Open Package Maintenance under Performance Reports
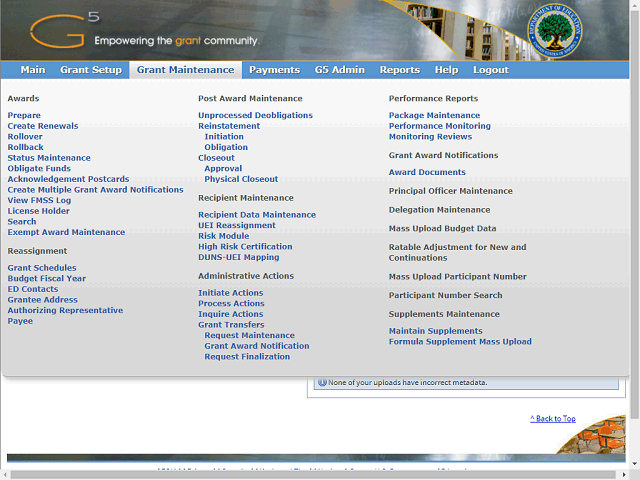The width and height of the screenshot is (640, 480). [434, 115]
